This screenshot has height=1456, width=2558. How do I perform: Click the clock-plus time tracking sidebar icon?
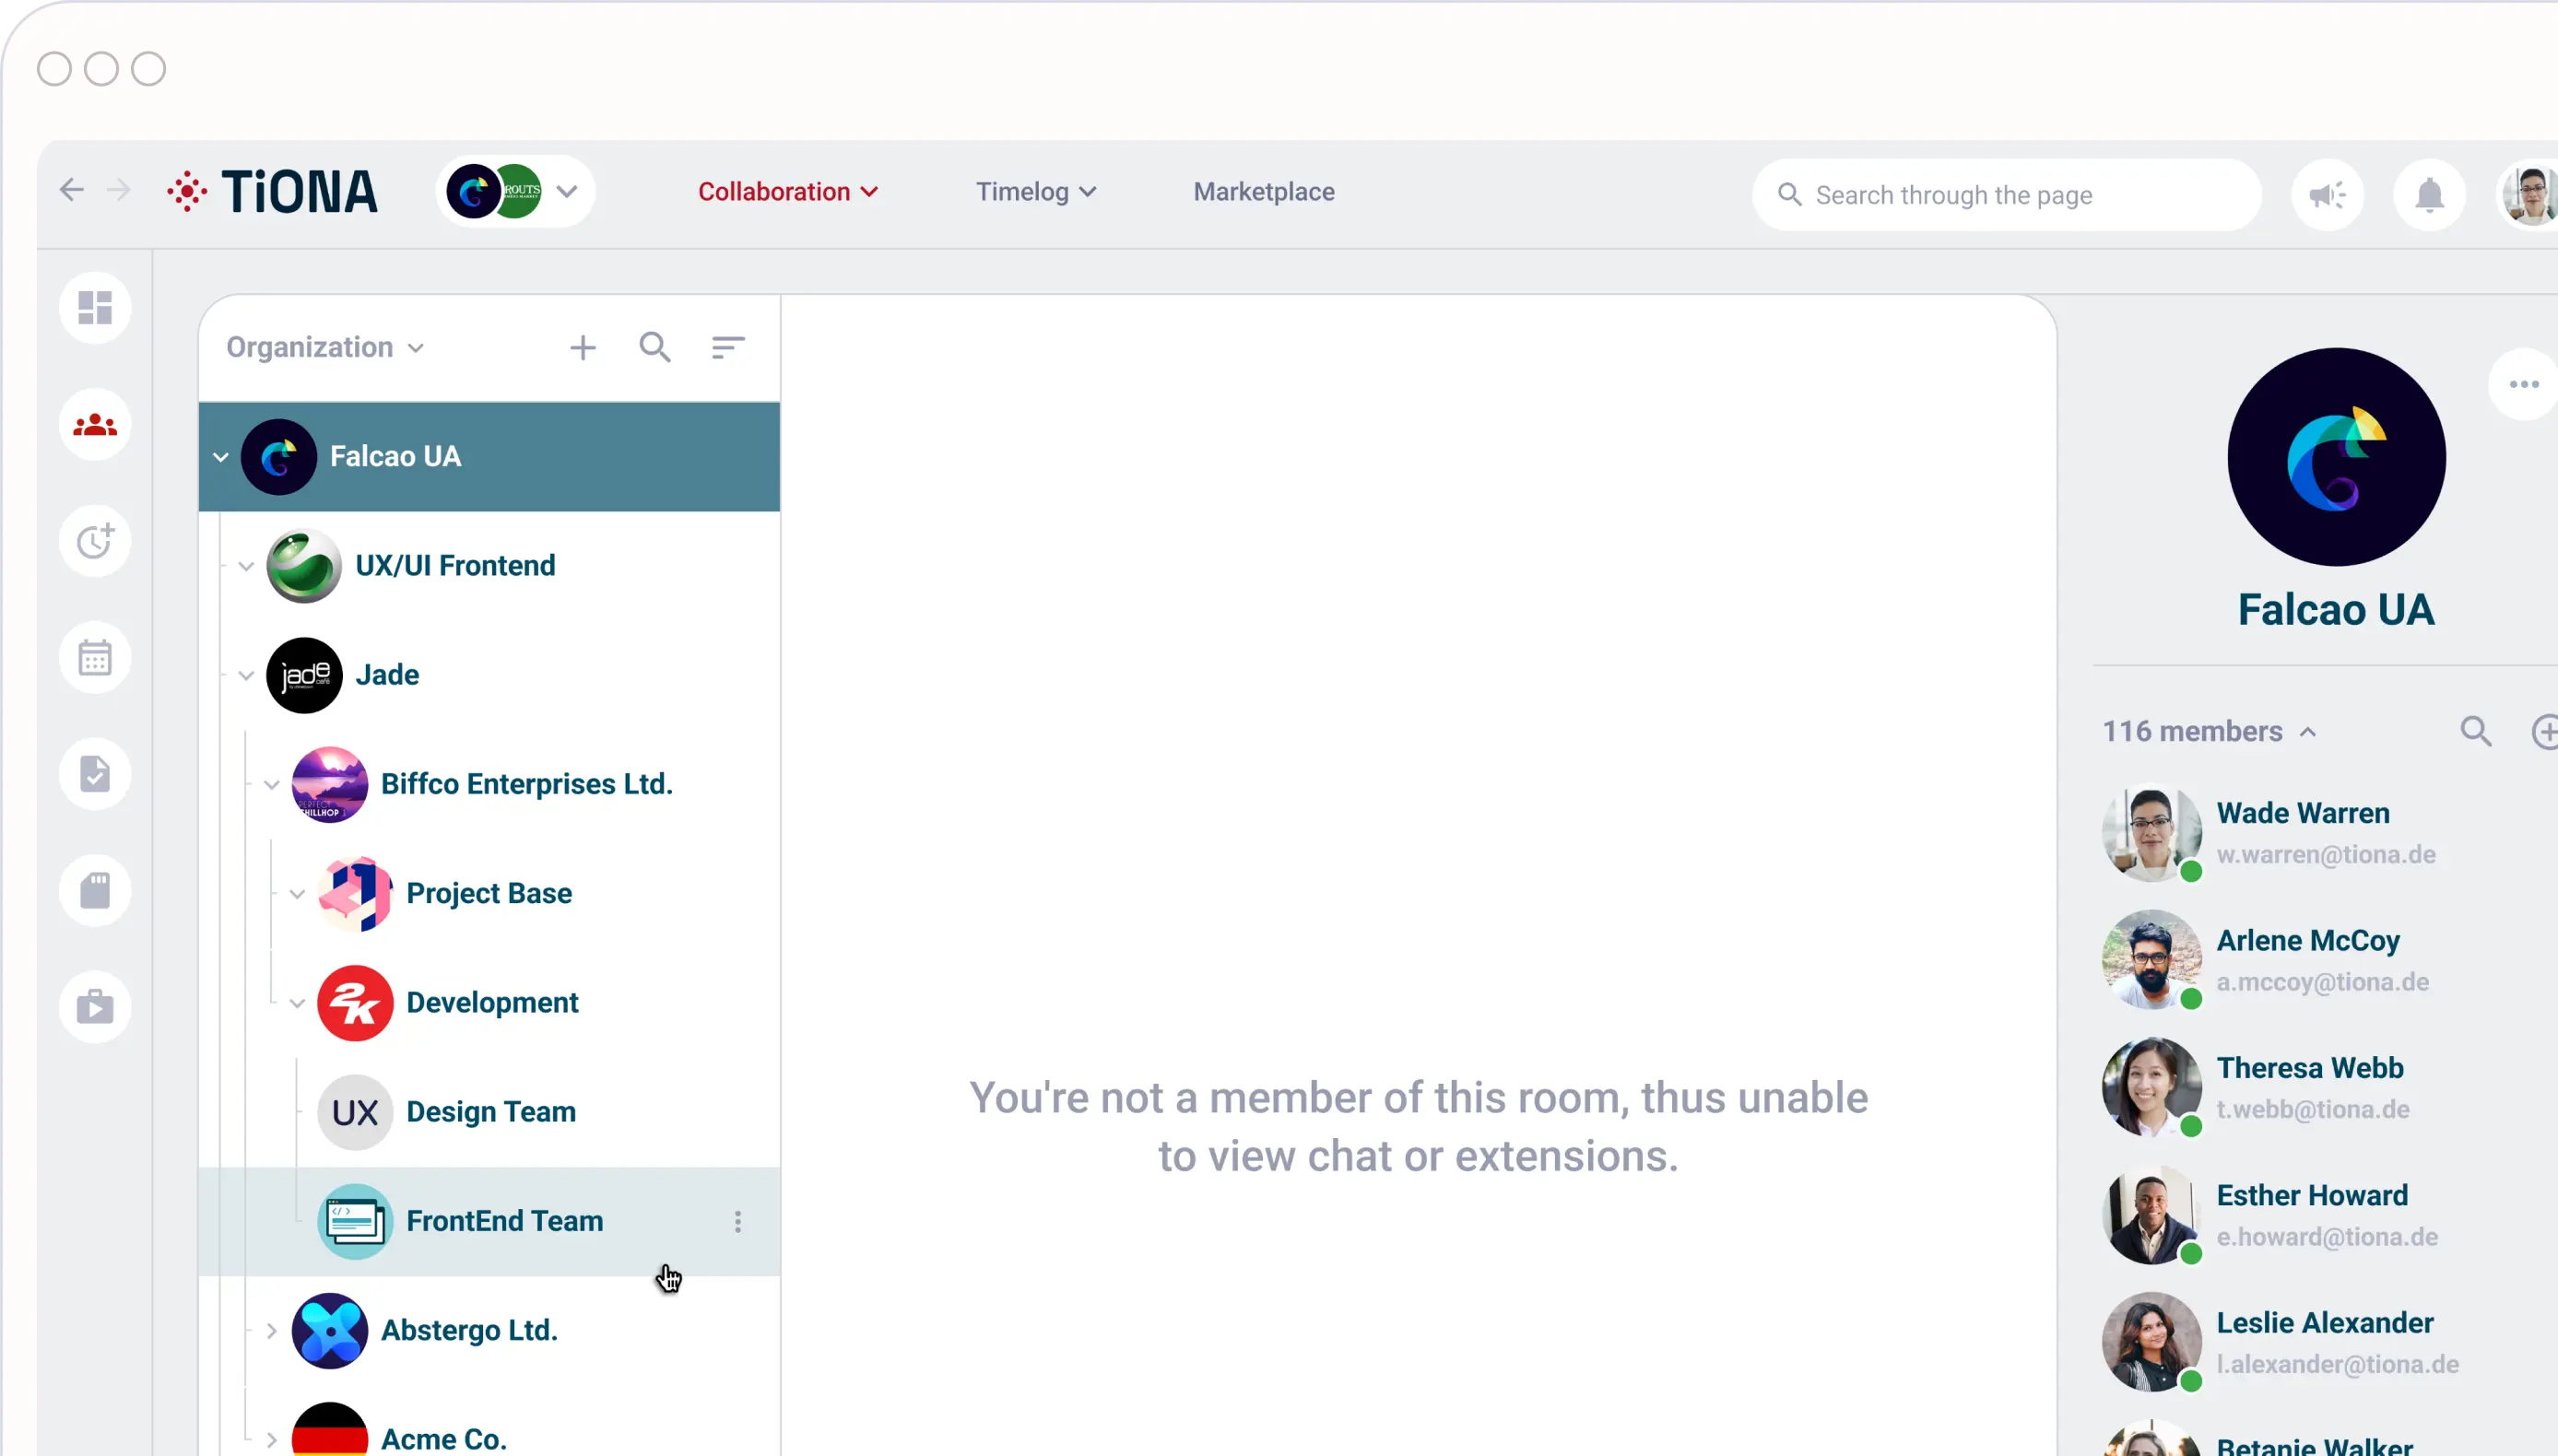[95, 541]
